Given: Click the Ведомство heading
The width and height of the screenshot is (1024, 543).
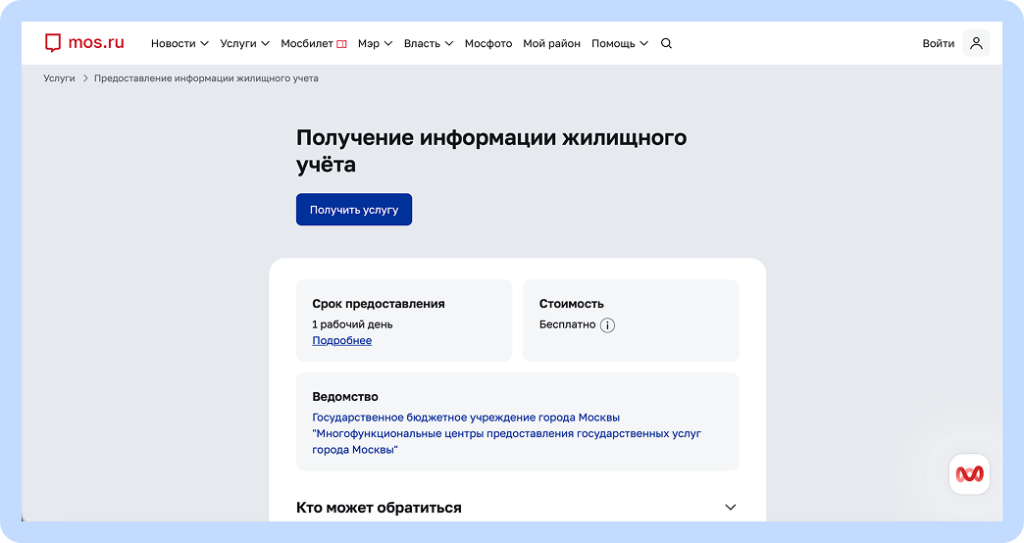Looking at the screenshot, I should [345, 397].
